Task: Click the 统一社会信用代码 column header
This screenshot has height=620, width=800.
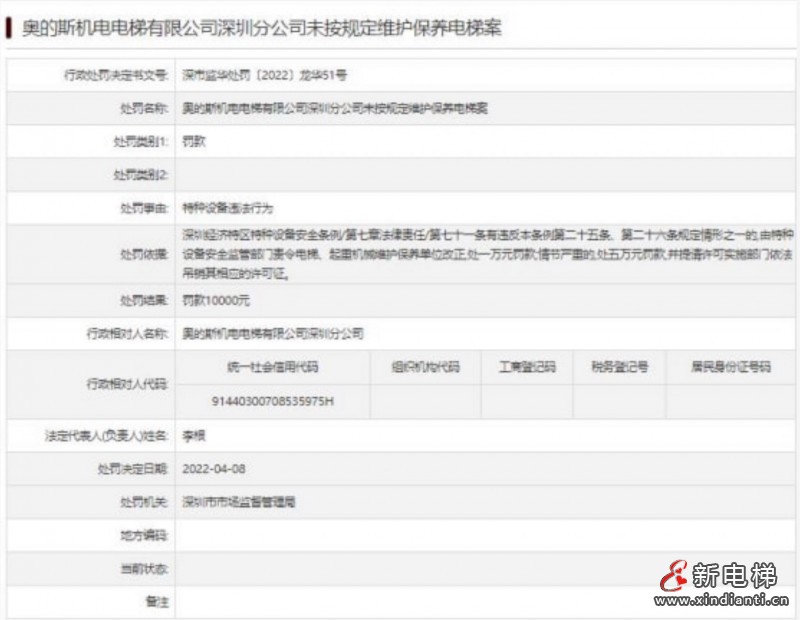Action: click(x=272, y=368)
